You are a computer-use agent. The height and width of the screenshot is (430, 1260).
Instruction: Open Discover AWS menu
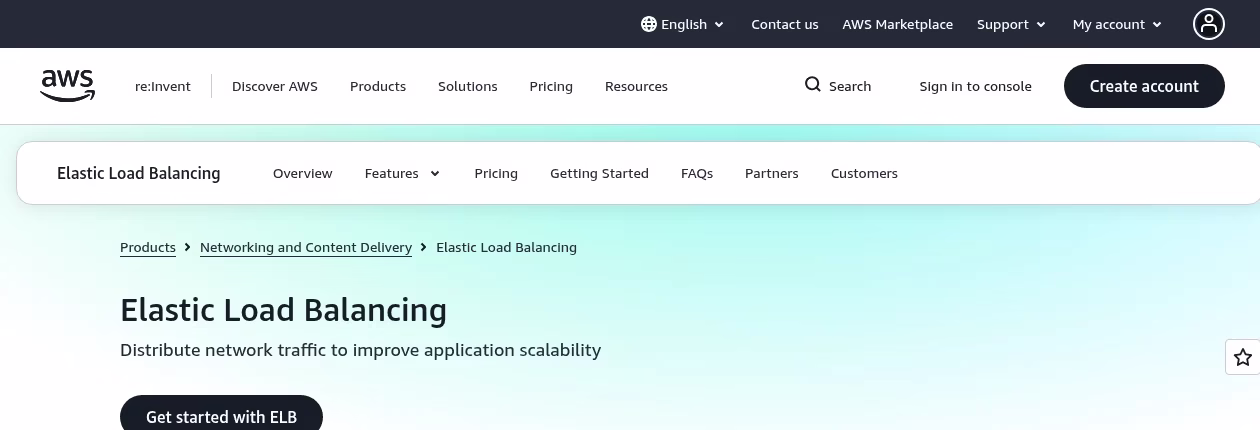pyautogui.click(x=275, y=86)
